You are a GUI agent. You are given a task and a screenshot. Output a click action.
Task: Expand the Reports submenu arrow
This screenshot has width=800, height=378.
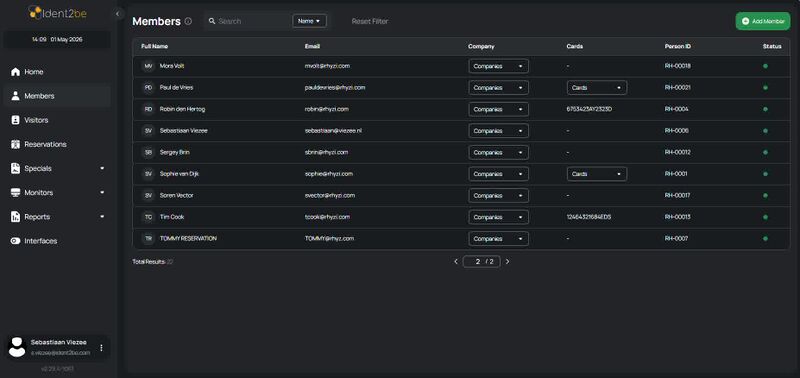click(x=102, y=217)
